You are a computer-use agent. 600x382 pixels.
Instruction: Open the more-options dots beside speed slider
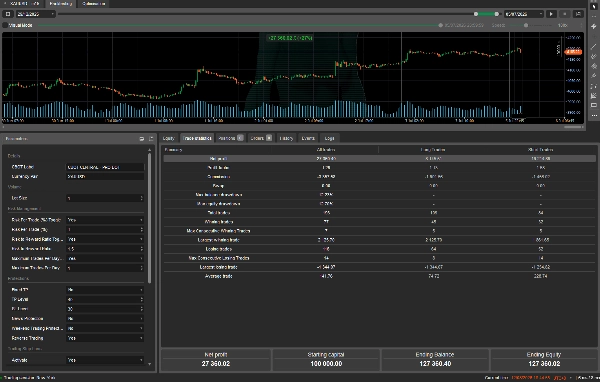coord(581,25)
